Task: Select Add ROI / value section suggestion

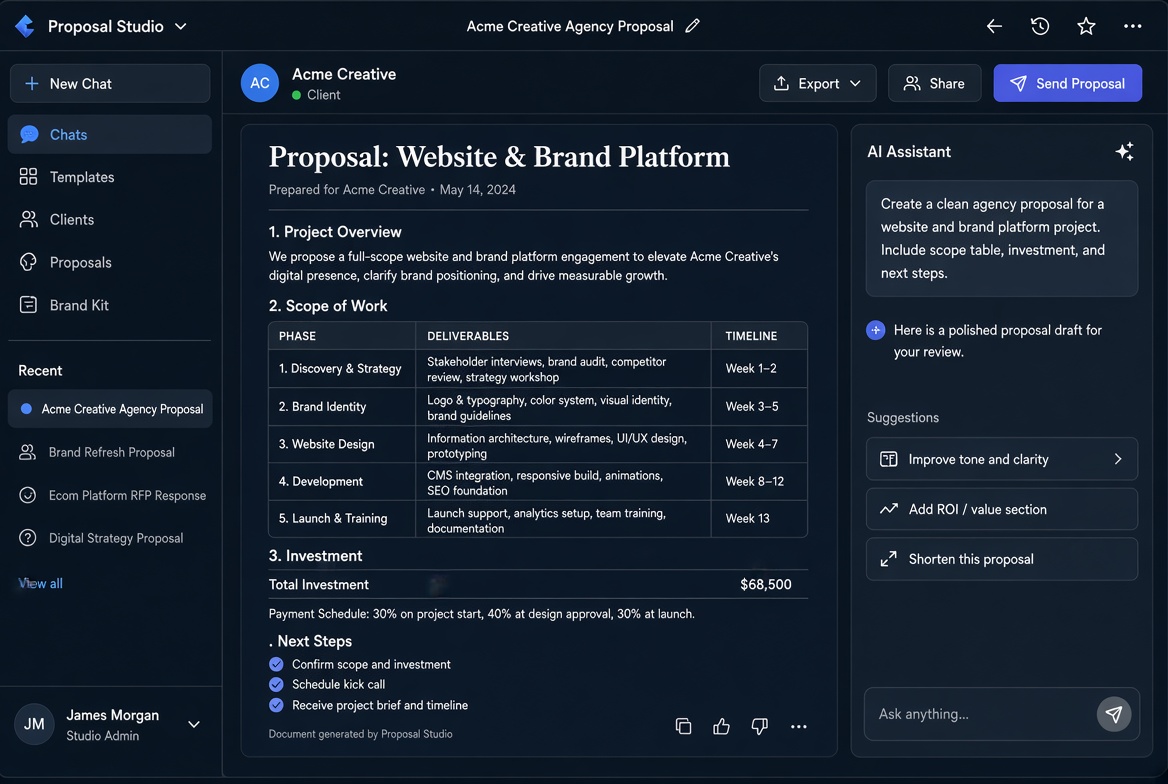Action: 1002,509
